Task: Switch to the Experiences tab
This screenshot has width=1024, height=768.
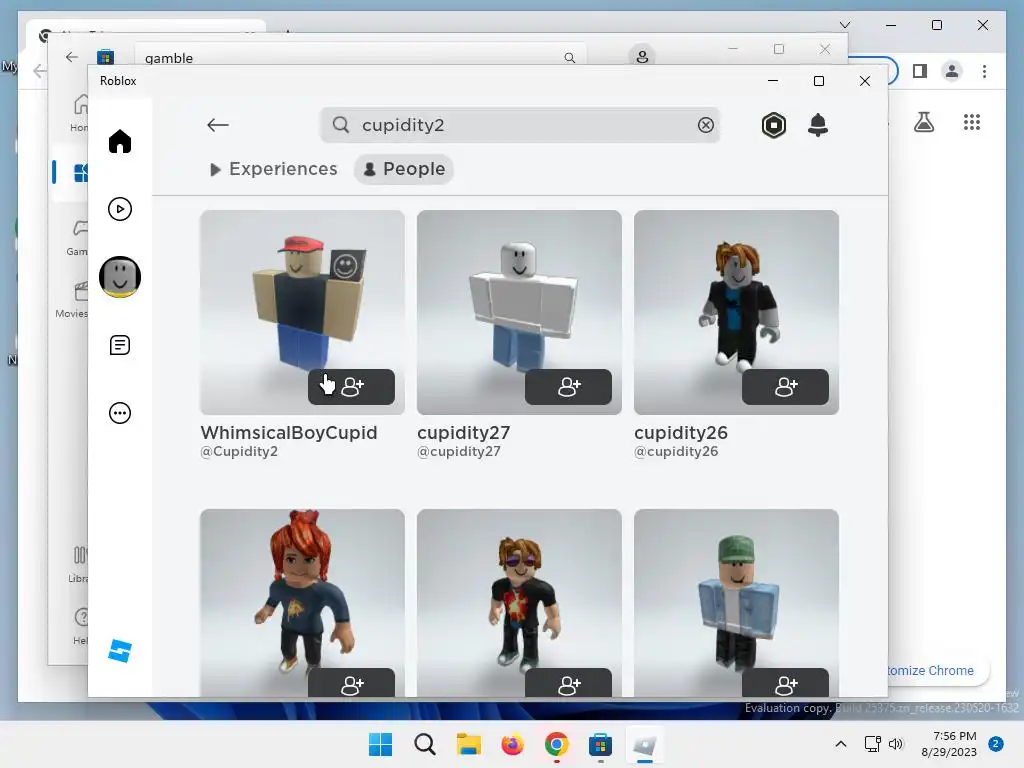Action: pos(273,169)
